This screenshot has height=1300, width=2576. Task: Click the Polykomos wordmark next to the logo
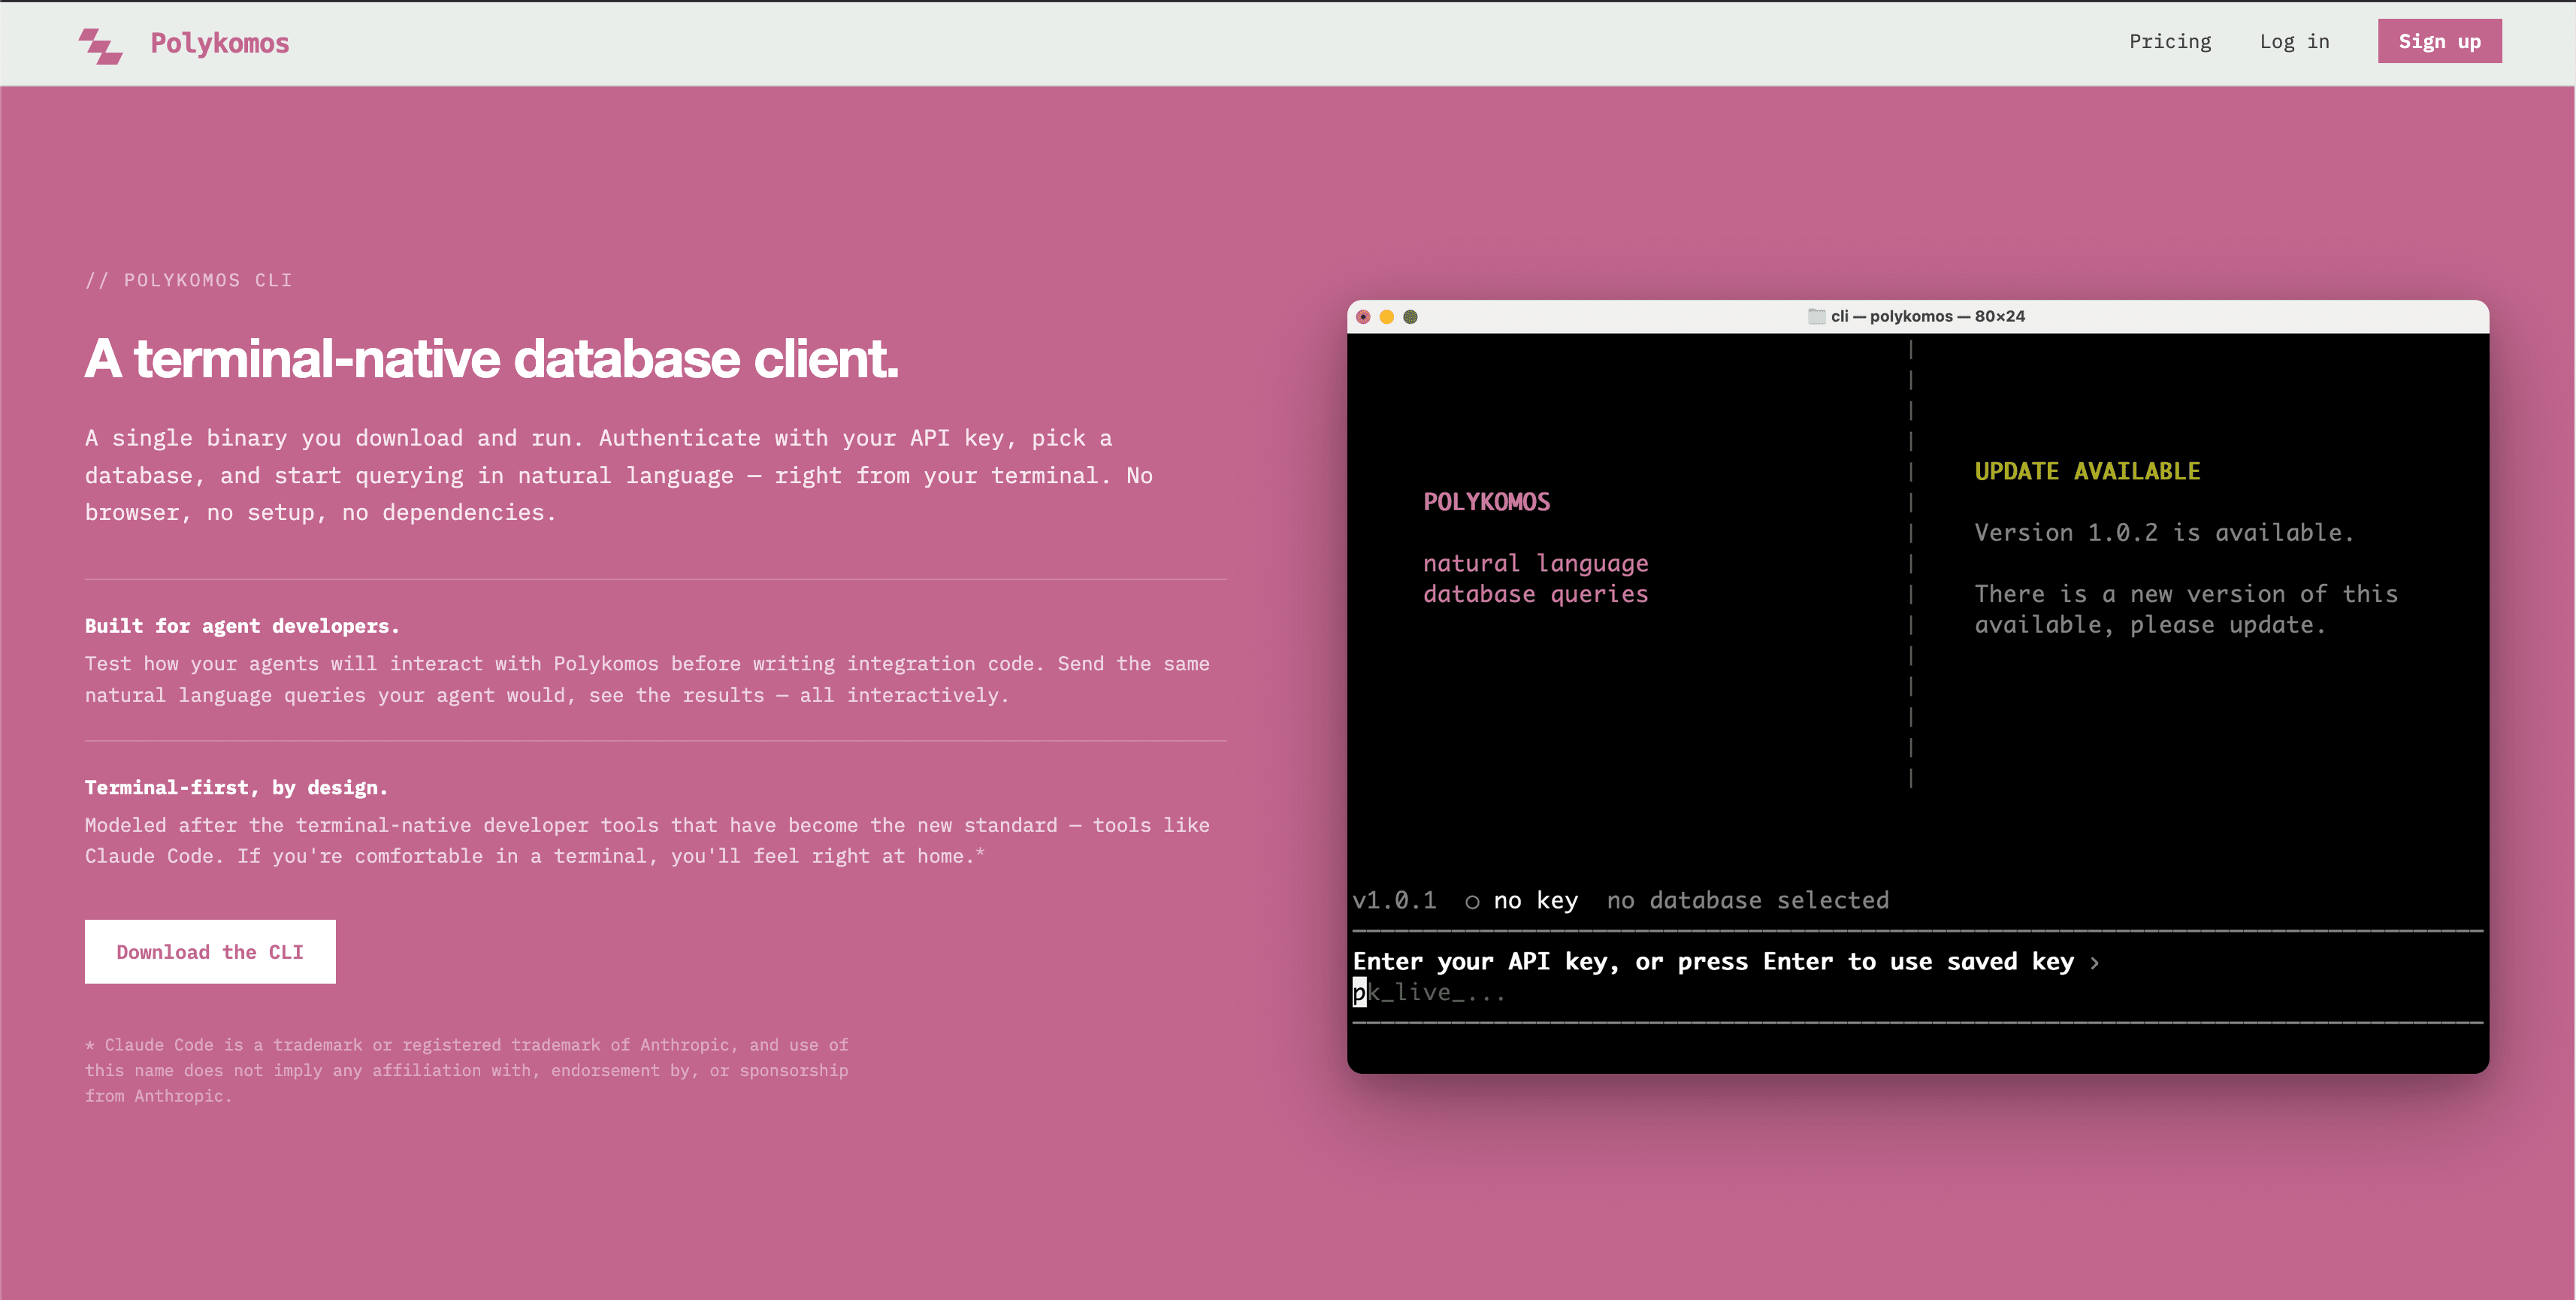[219, 43]
